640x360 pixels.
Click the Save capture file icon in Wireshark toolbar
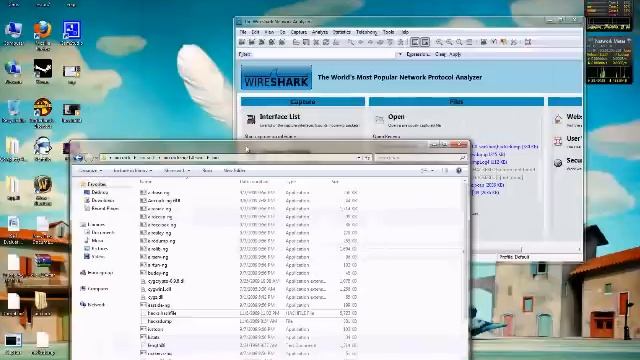(306, 42)
